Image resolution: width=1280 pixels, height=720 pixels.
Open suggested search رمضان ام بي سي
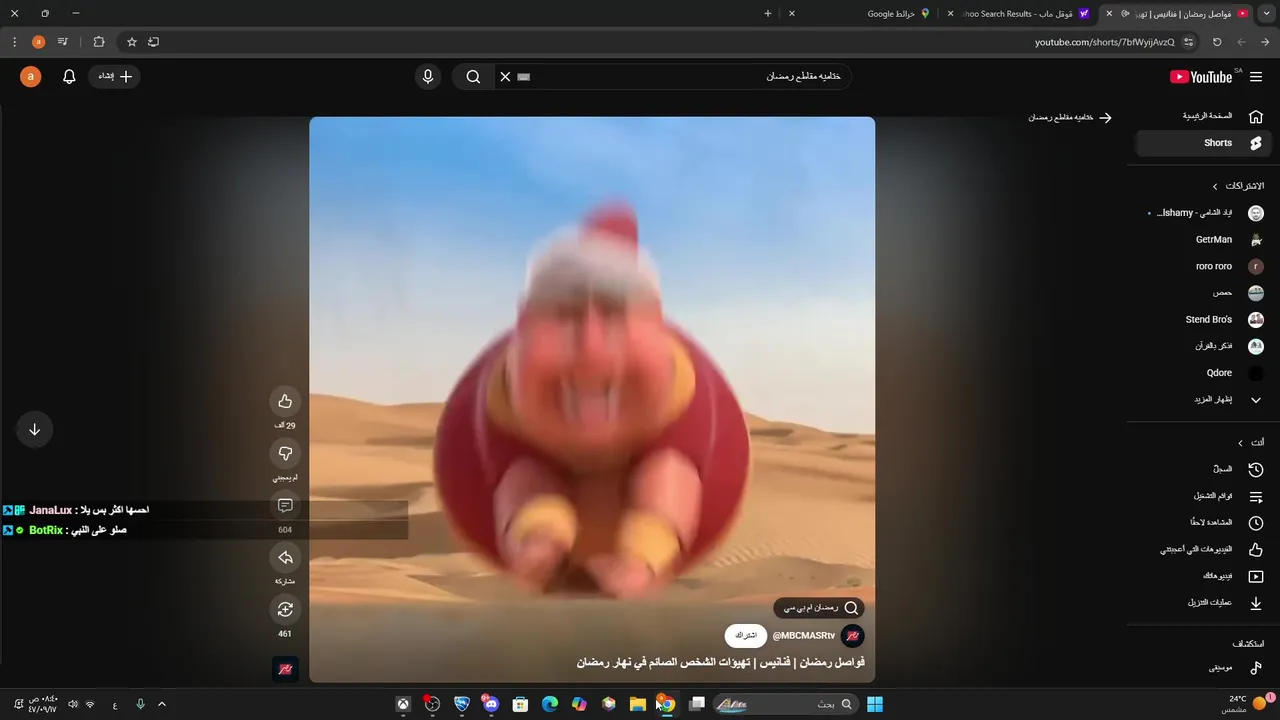coord(819,607)
